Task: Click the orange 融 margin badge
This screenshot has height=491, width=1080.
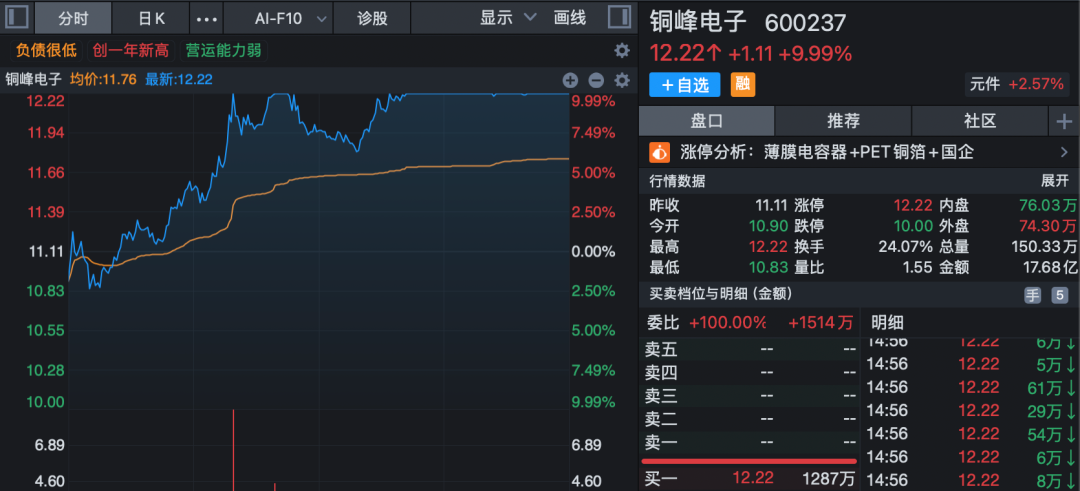Action: click(742, 85)
